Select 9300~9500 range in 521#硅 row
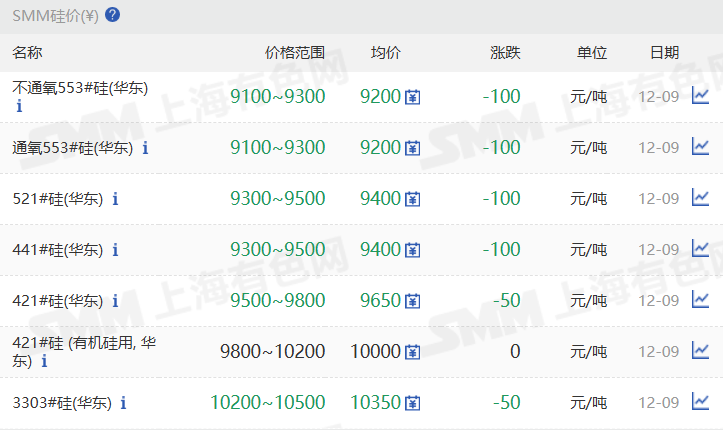Image resolution: width=723 pixels, height=430 pixels. click(278, 199)
